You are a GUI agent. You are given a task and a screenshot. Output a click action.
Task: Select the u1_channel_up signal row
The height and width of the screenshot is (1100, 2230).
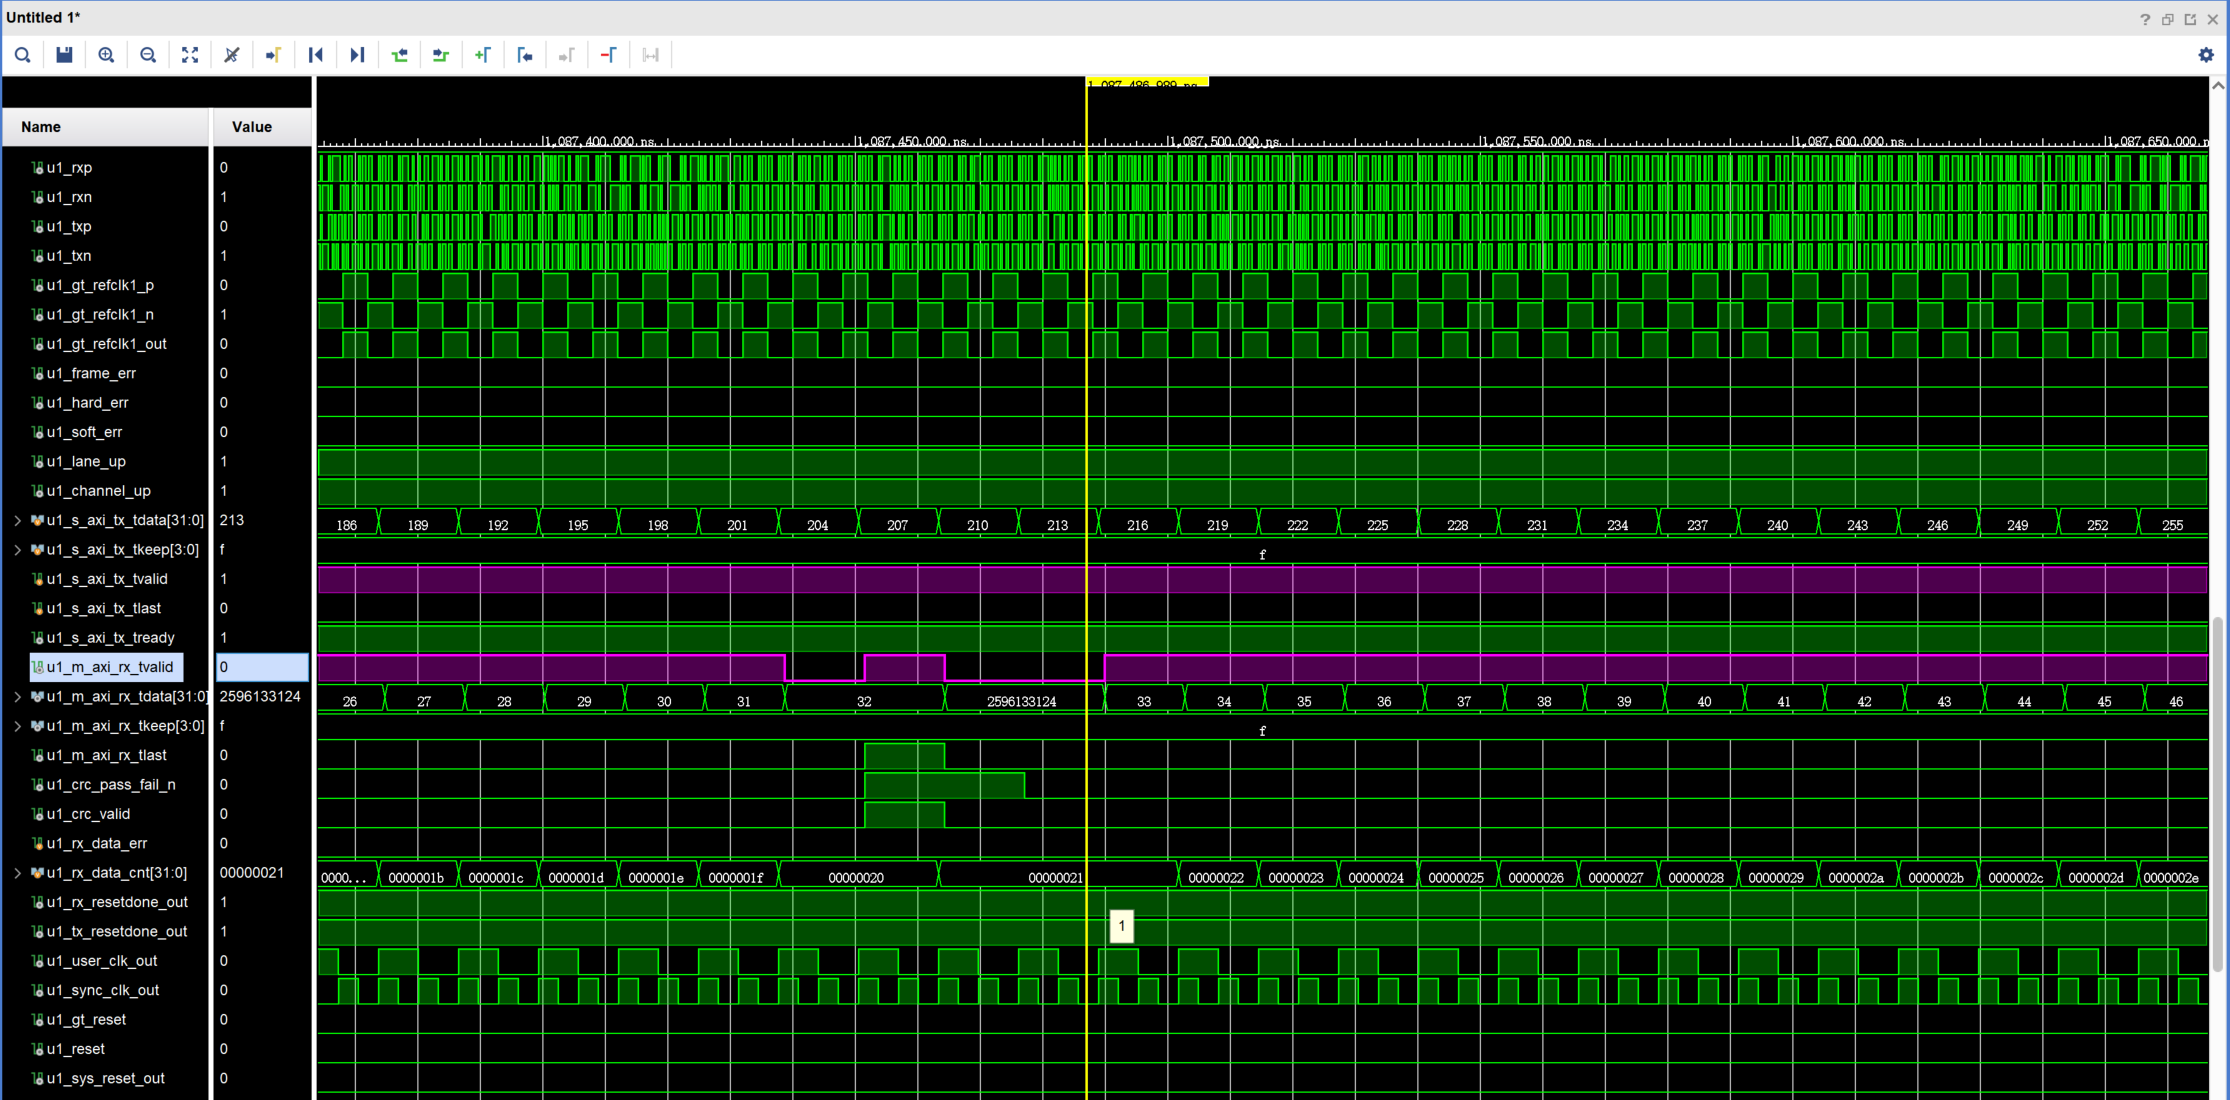point(98,491)
